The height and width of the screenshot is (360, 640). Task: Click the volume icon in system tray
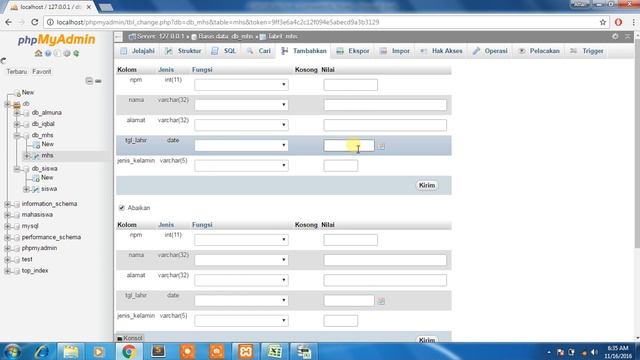point(594,352)
